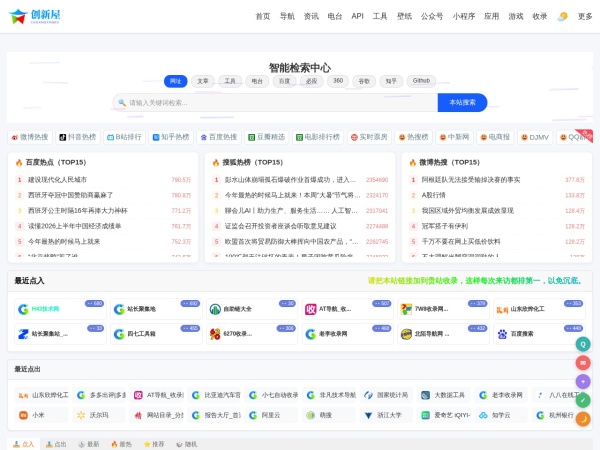Open 小程序 in the top navigation
This screenshot has width=600, height=450.
point(464,16)
